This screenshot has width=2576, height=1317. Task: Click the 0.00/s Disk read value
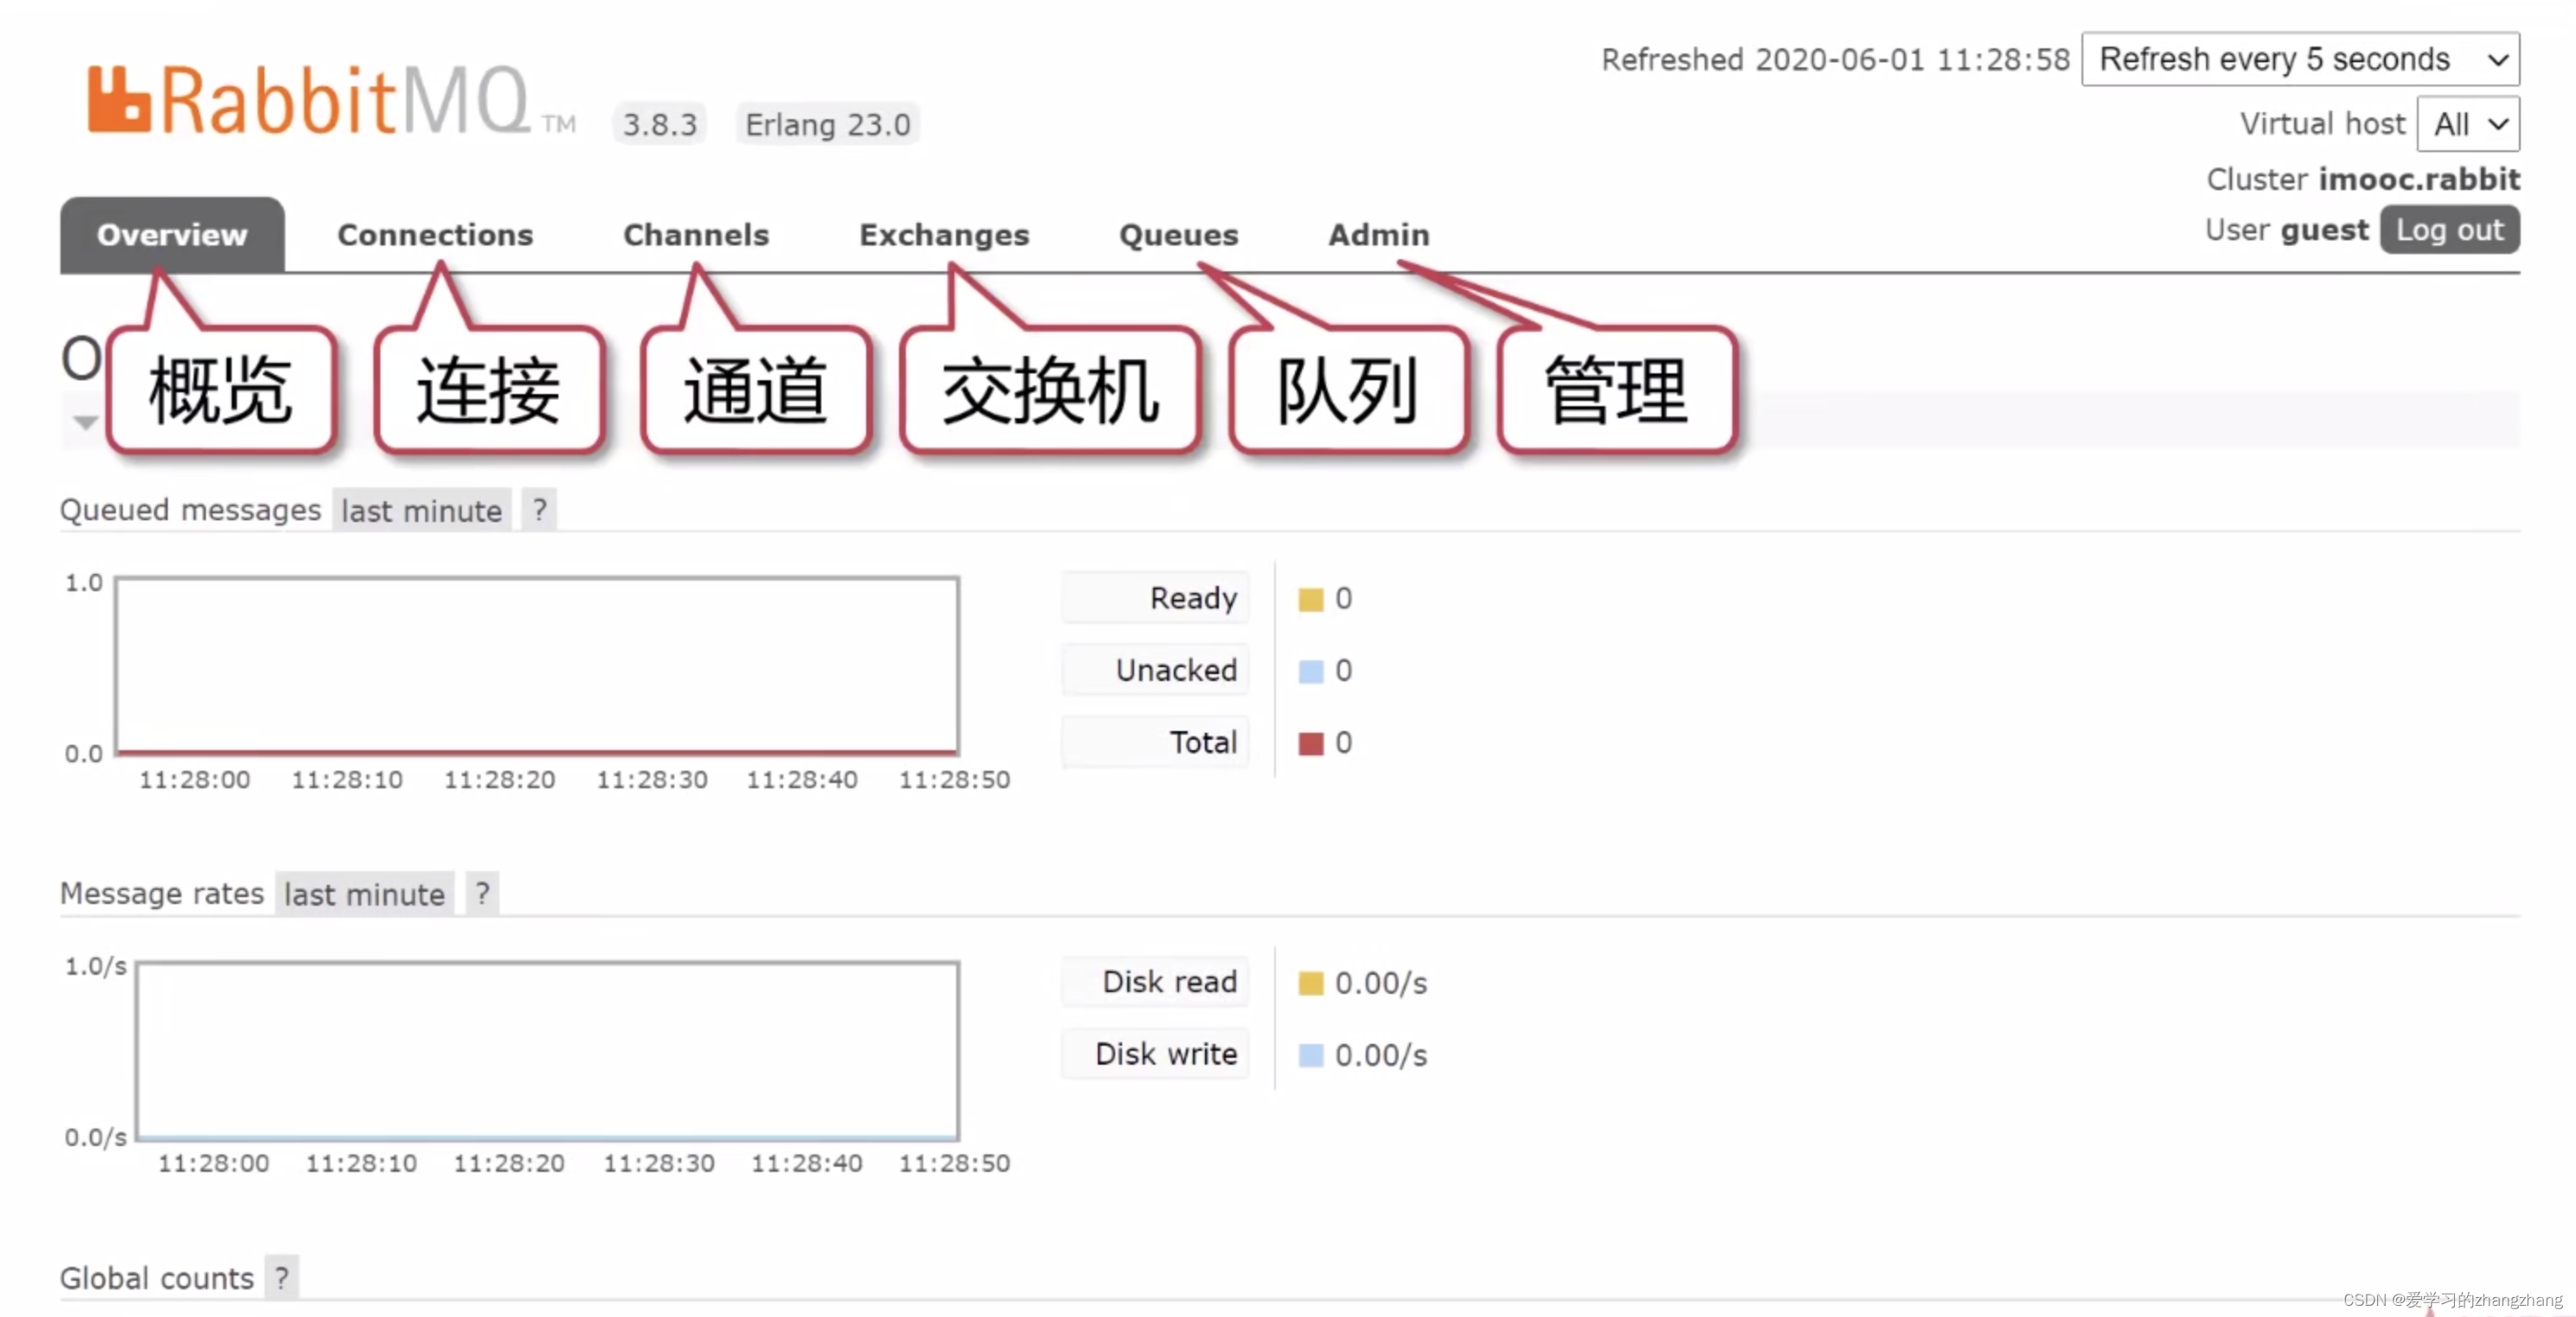pos(1381,983)
